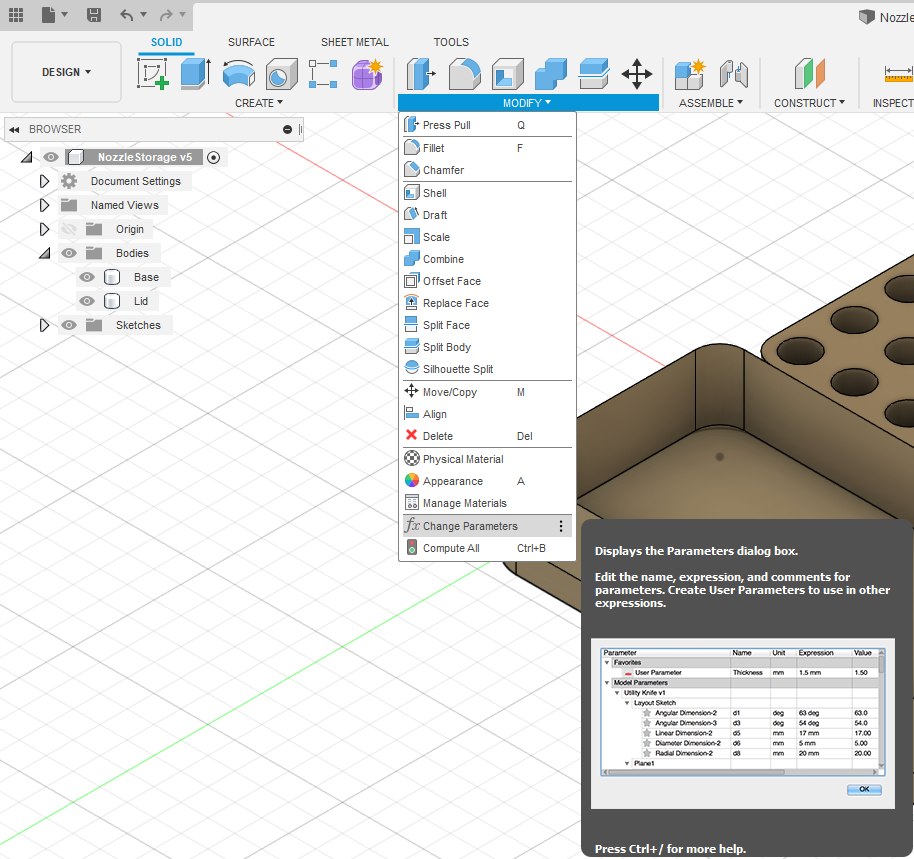Expand the Sketches folder

(44, 325)
